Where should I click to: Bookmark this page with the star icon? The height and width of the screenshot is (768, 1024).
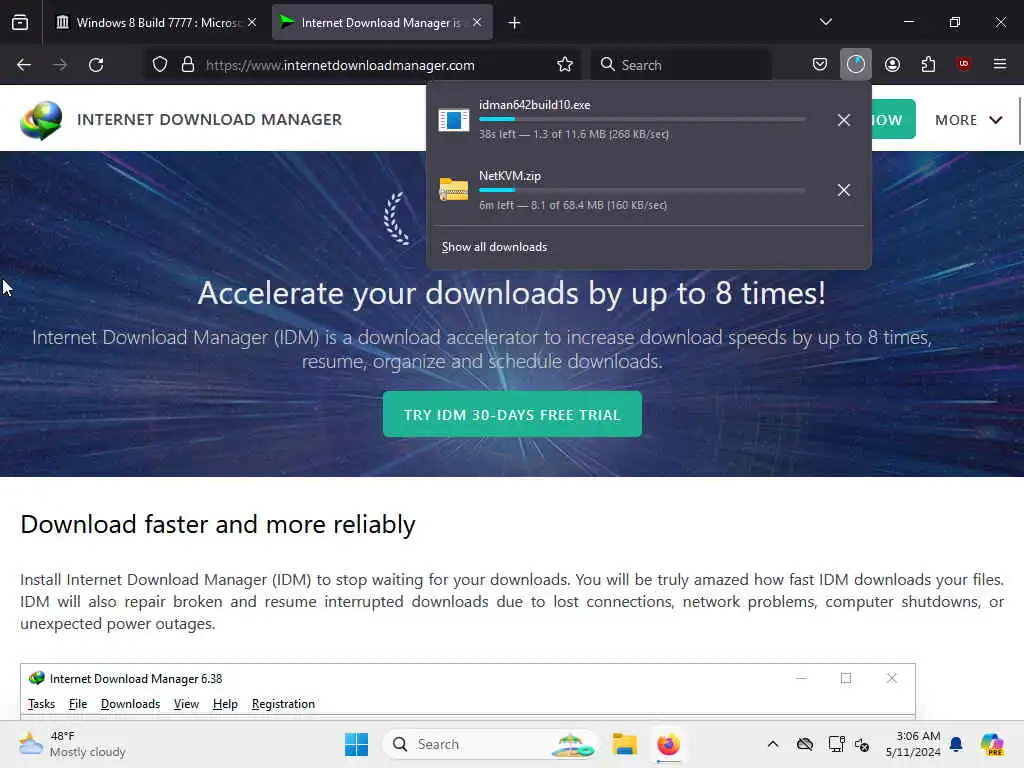pos(565,65)
